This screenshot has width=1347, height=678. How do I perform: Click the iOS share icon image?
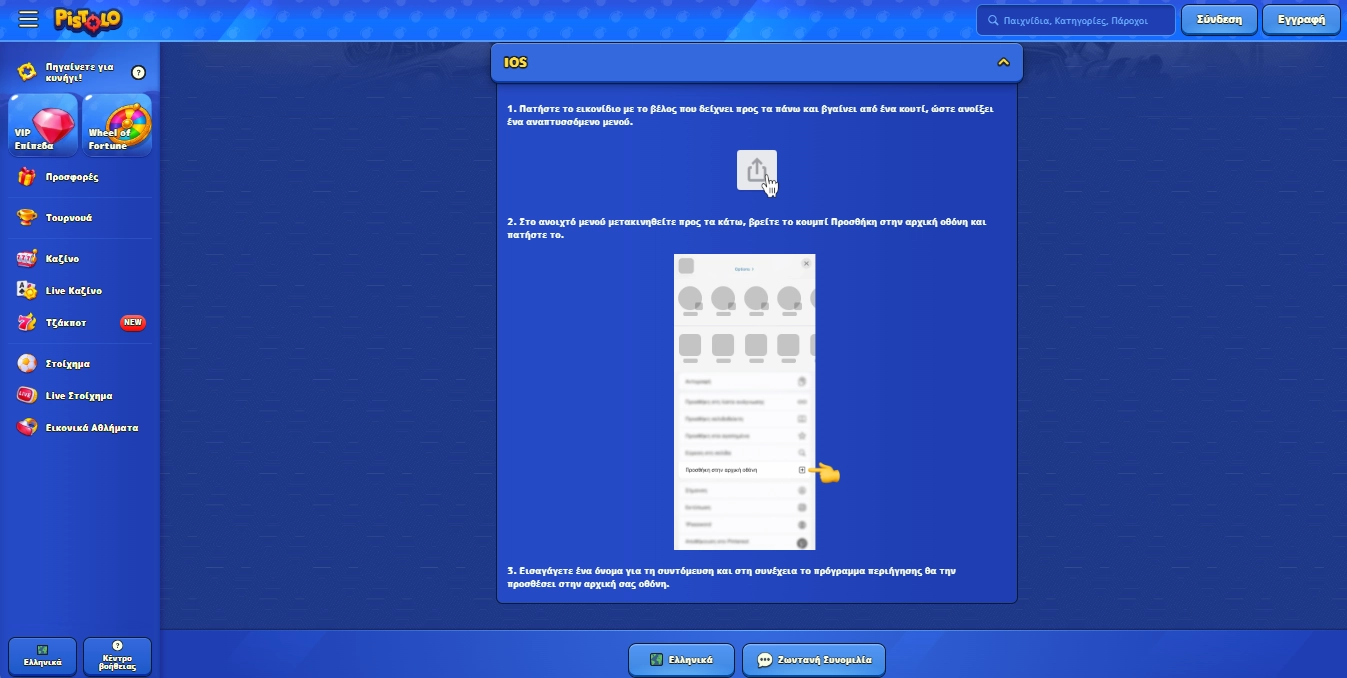(x=757, y=171)
